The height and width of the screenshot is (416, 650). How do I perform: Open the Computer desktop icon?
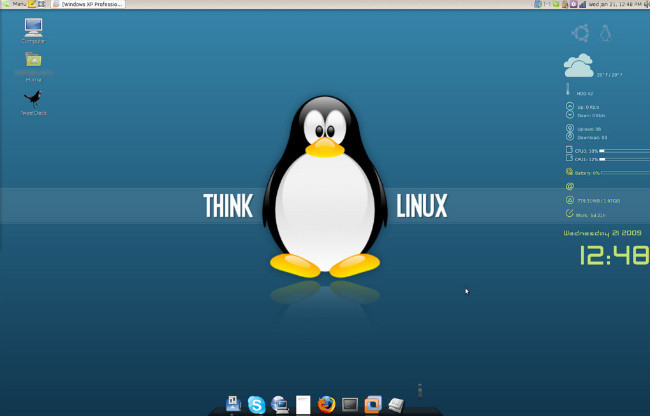33,29
